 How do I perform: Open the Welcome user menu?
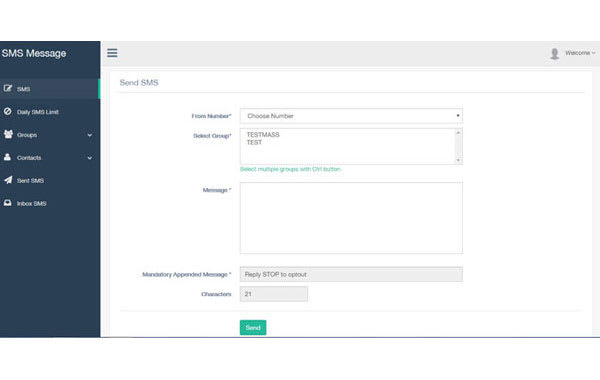[580, 53]
